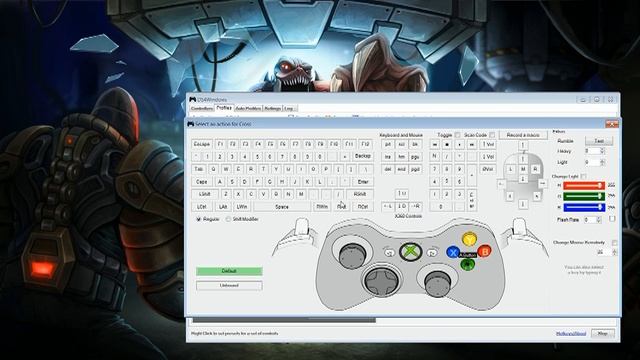Choose mouse move down arrow below the mouse

click(522, 204)
